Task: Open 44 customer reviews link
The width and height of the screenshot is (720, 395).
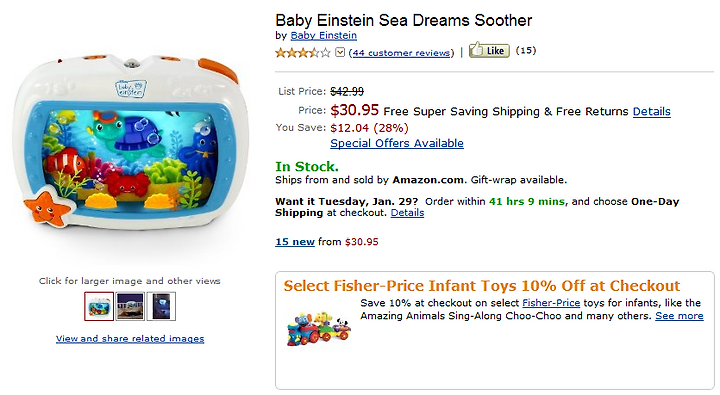Action: coord(401,53)
